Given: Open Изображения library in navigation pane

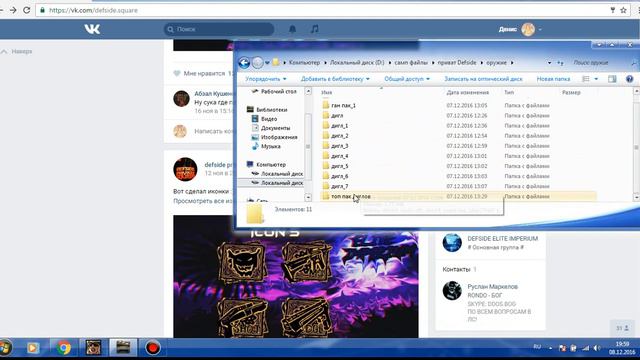Looking at the screenshot, I should [x=279, y=137].
